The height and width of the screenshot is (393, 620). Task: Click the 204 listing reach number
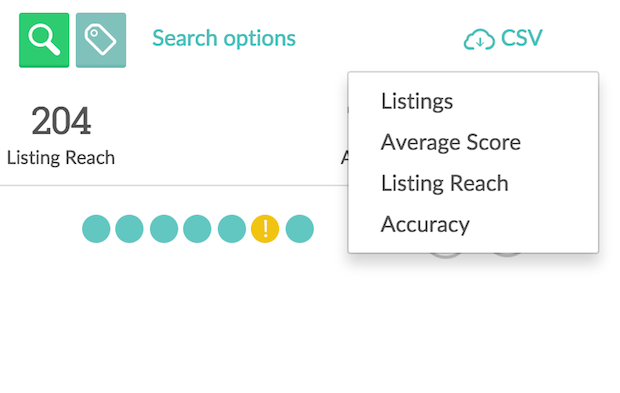coord(61,121)
